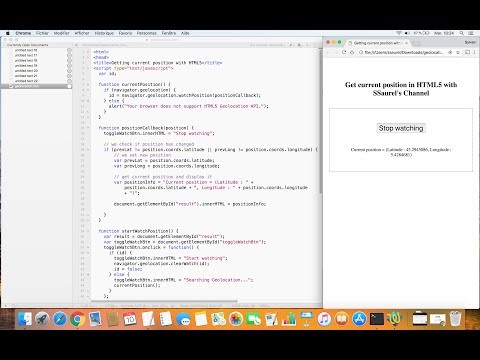Open Launchpad from the Dock
Viewport: 480px width, 360px height.
tap(42, 319)
